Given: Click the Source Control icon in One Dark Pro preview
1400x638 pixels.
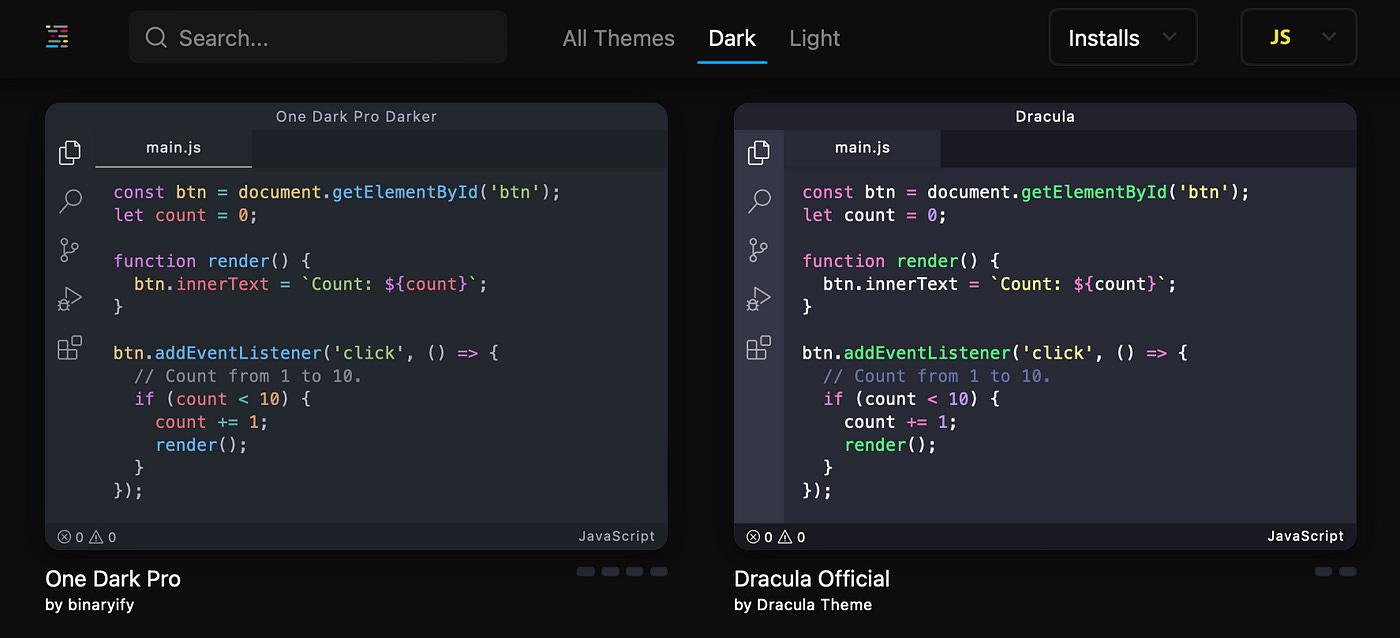Looking at the screenshot, I should coord(70,250).
